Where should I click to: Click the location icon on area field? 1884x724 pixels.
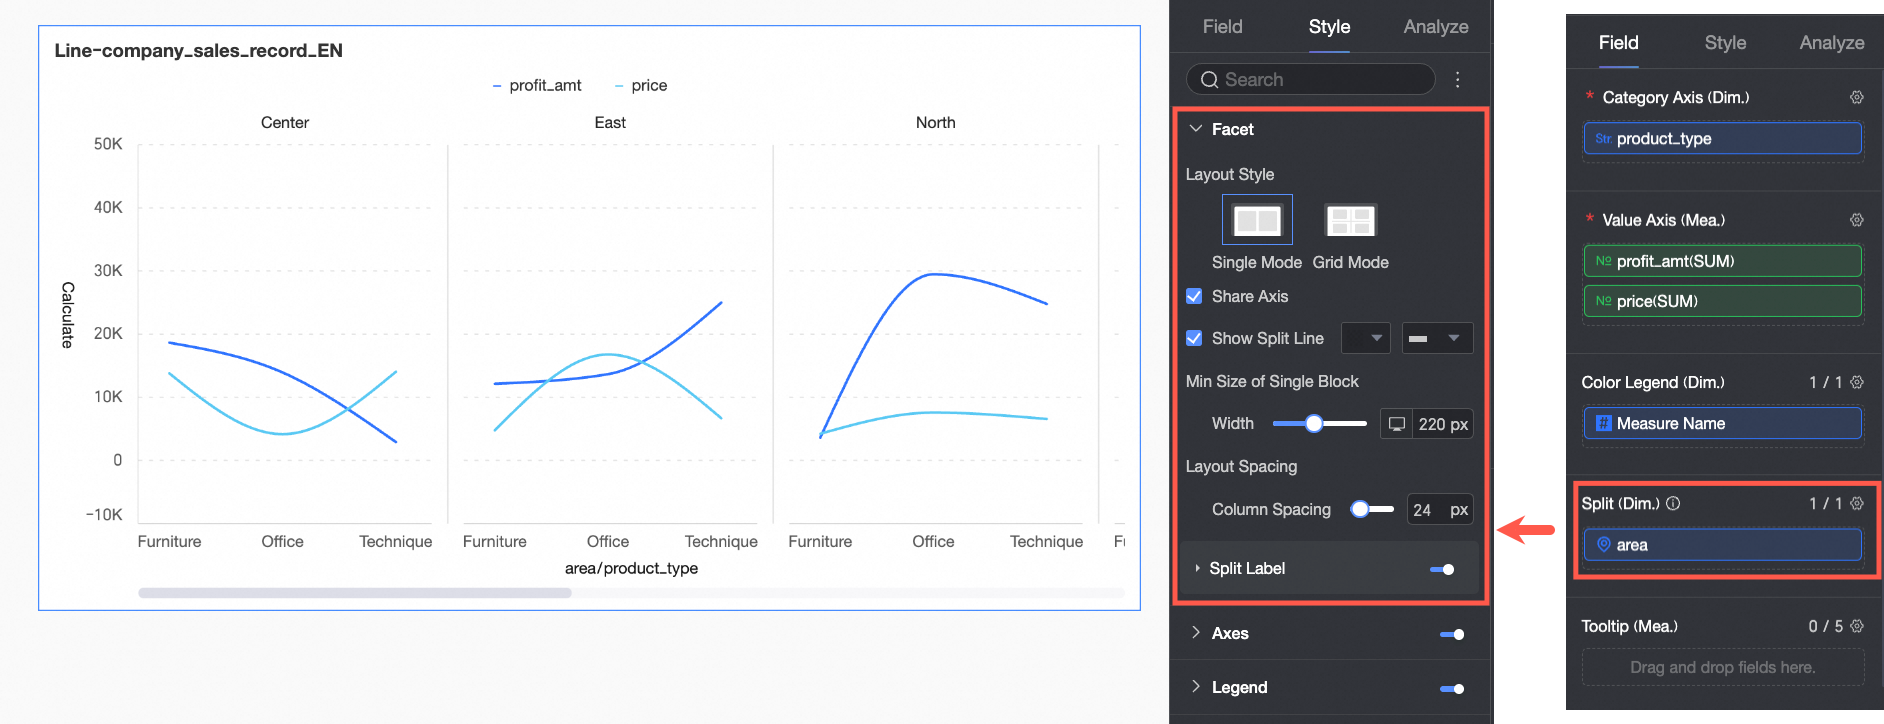(1603, 545)
